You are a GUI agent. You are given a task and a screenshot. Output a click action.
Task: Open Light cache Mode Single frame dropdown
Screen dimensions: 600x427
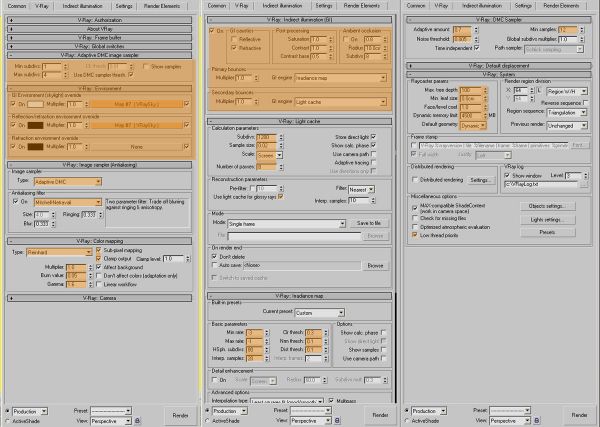coord(287,223)
